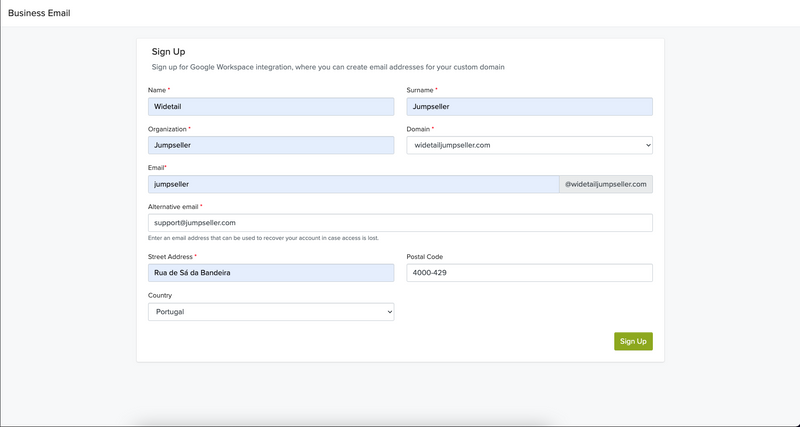Edit the Alternative email field
Image resolution: width=800 pixels, height=427 pixels.
click(400, 223)
